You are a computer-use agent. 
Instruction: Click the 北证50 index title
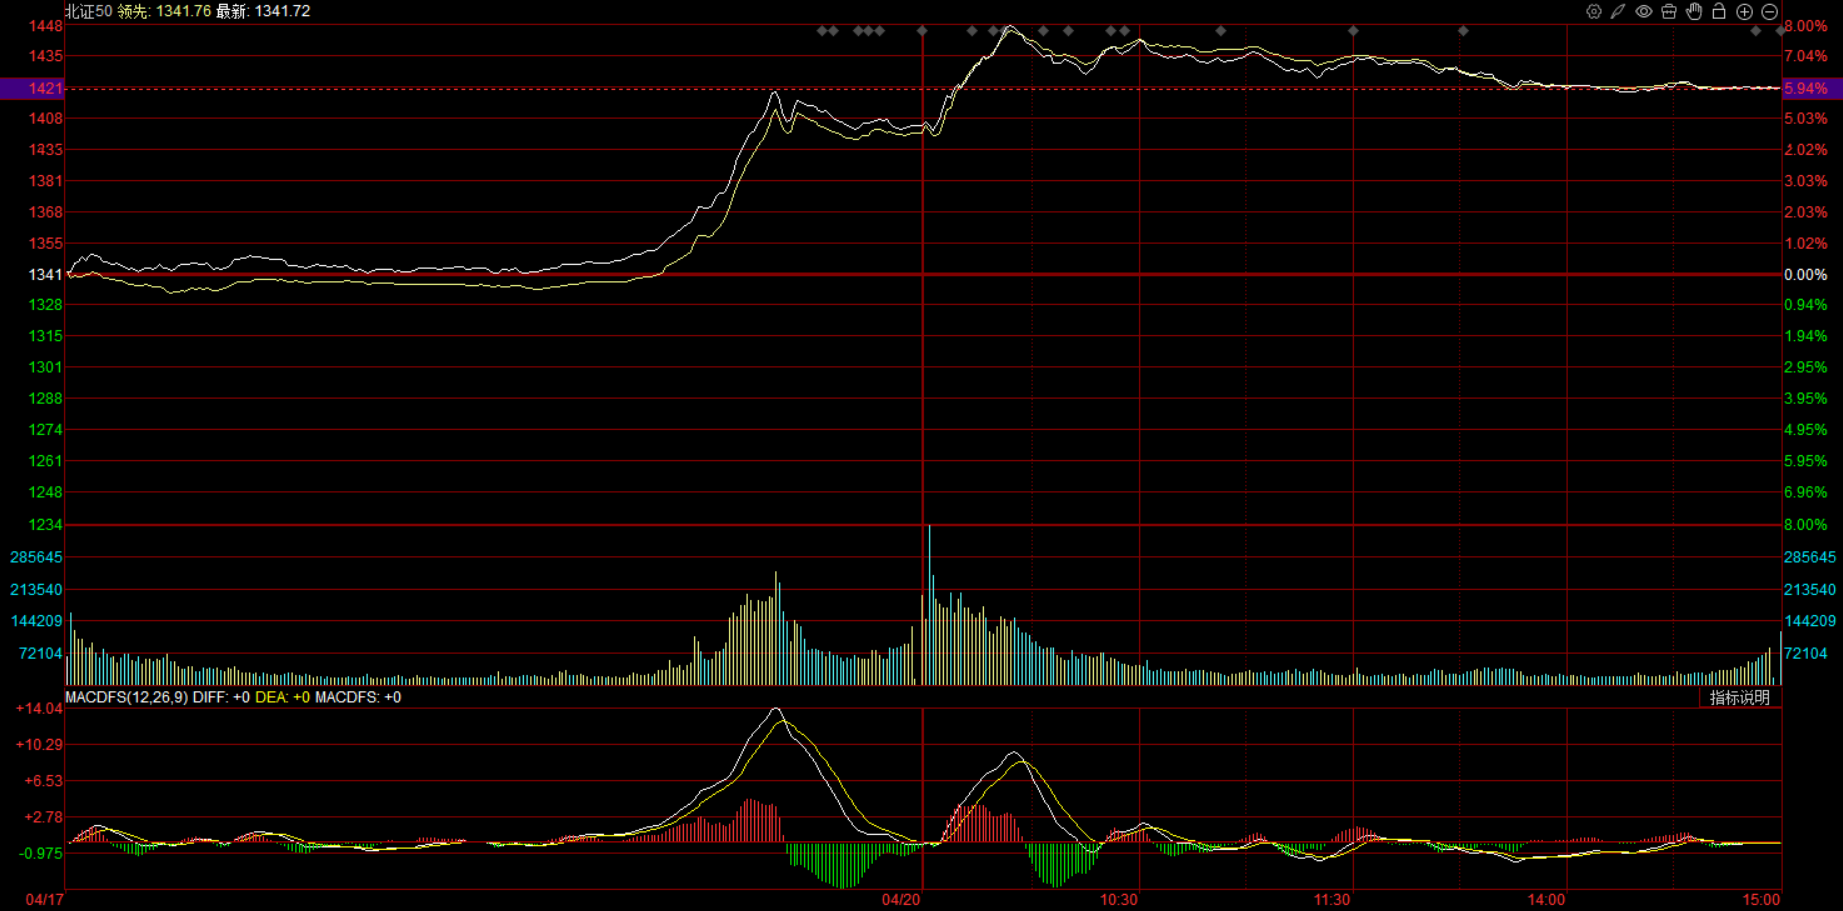(88, 11)
